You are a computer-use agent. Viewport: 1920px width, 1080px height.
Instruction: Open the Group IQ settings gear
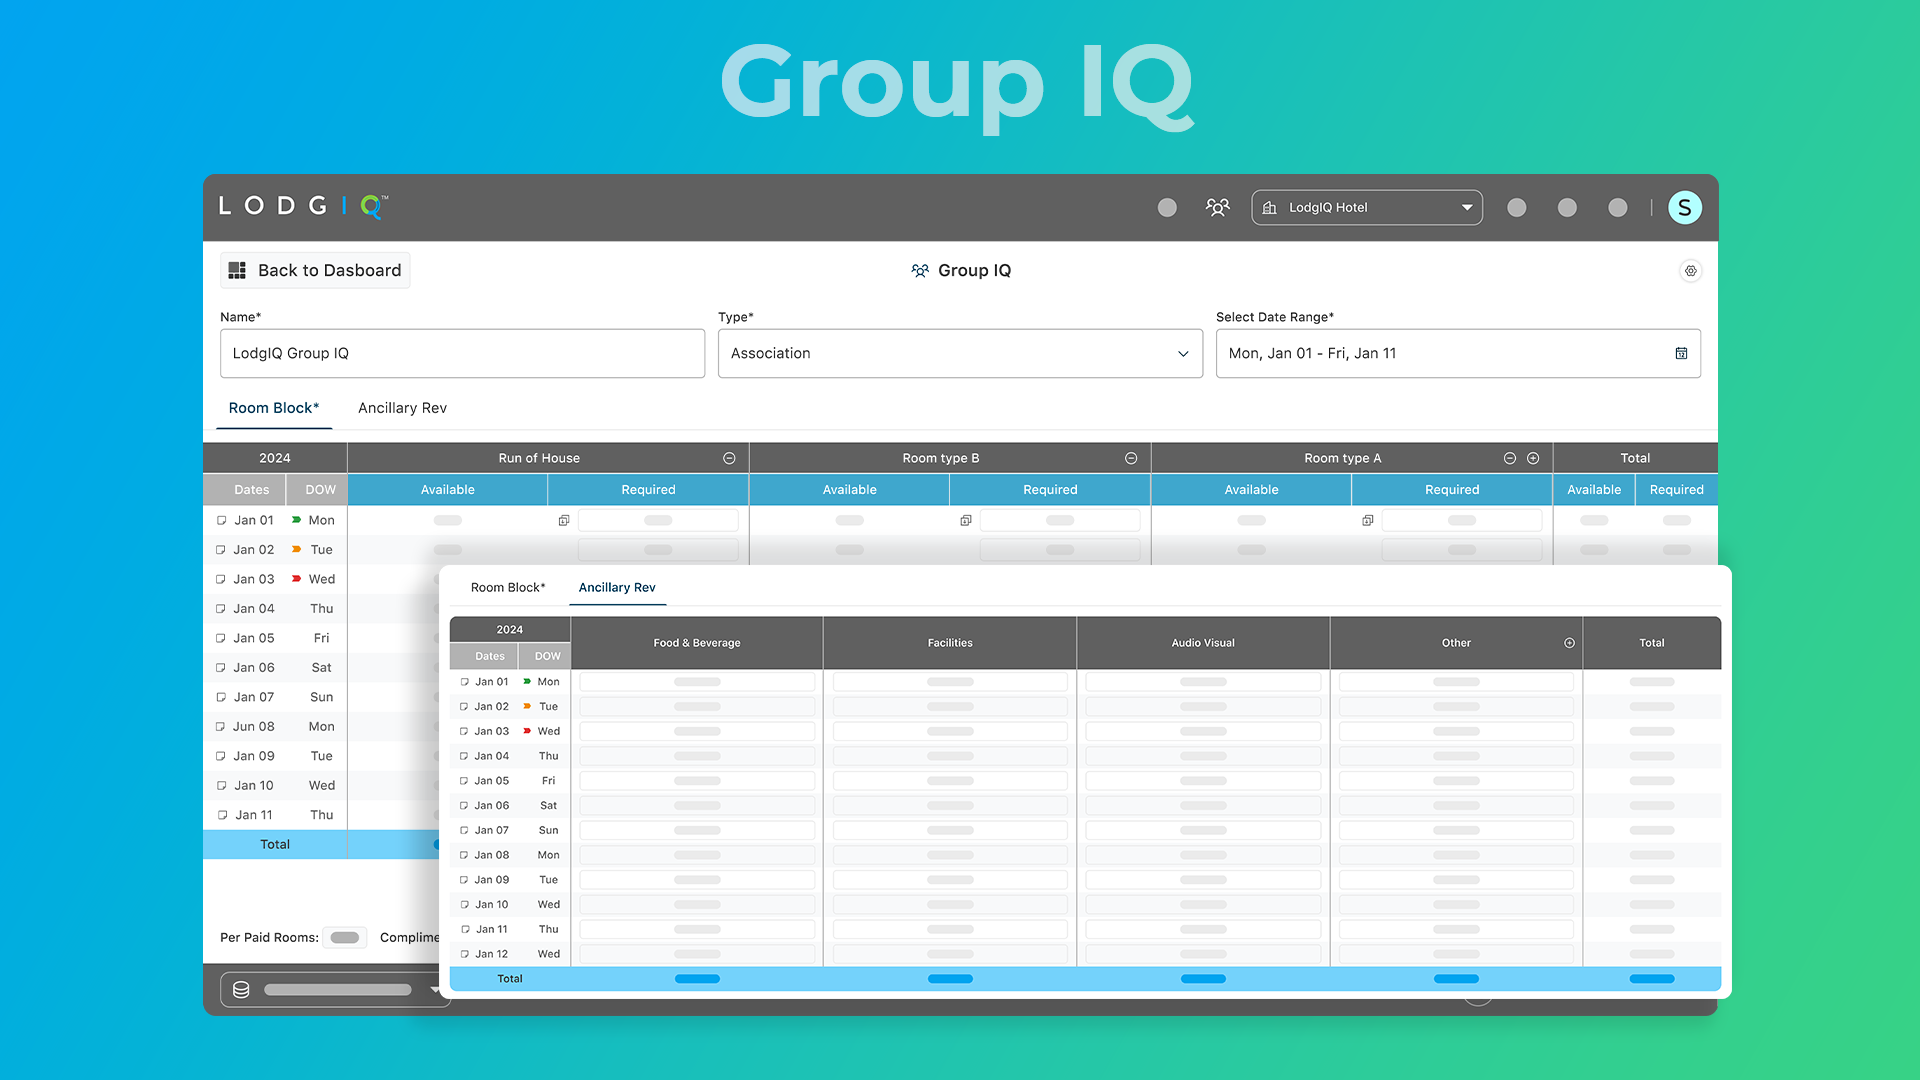1690,271
